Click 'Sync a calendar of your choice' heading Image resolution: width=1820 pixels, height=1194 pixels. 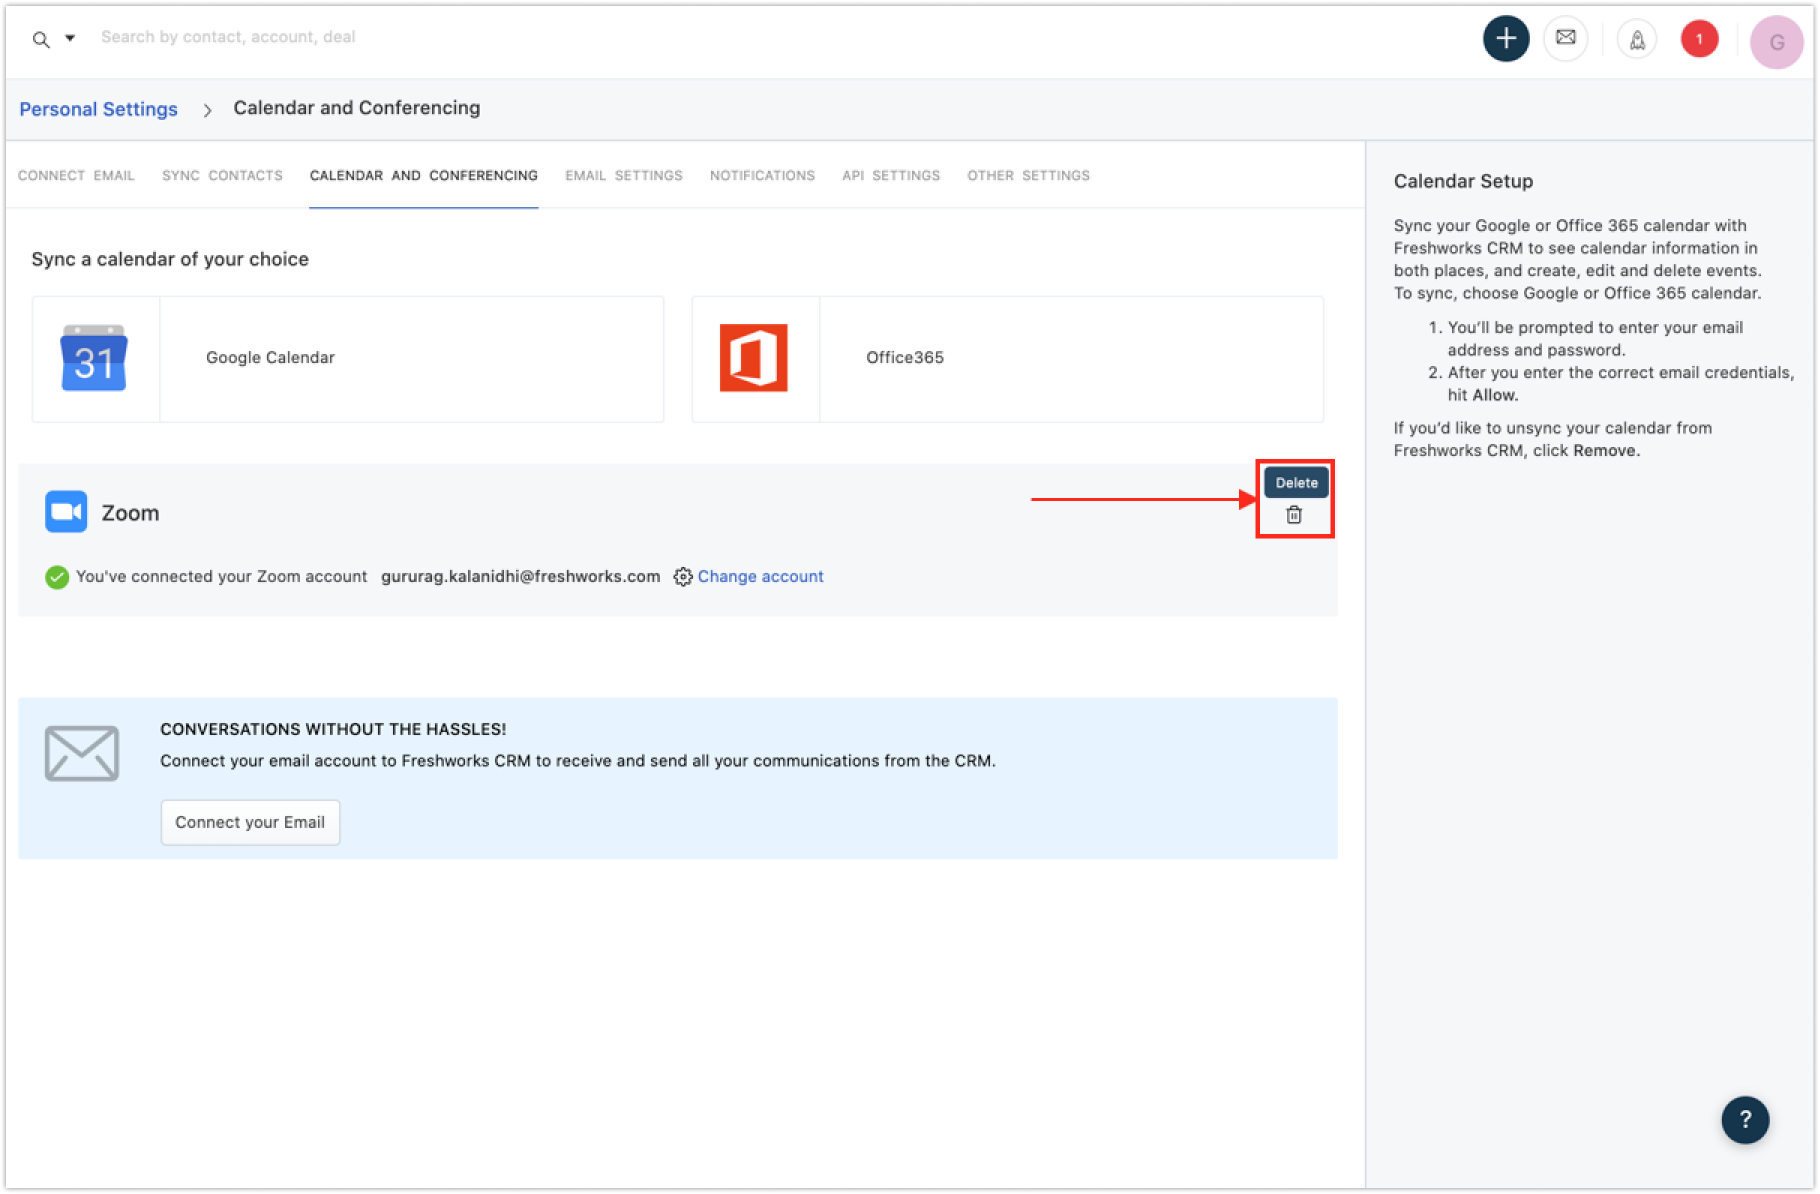(170, 260)
